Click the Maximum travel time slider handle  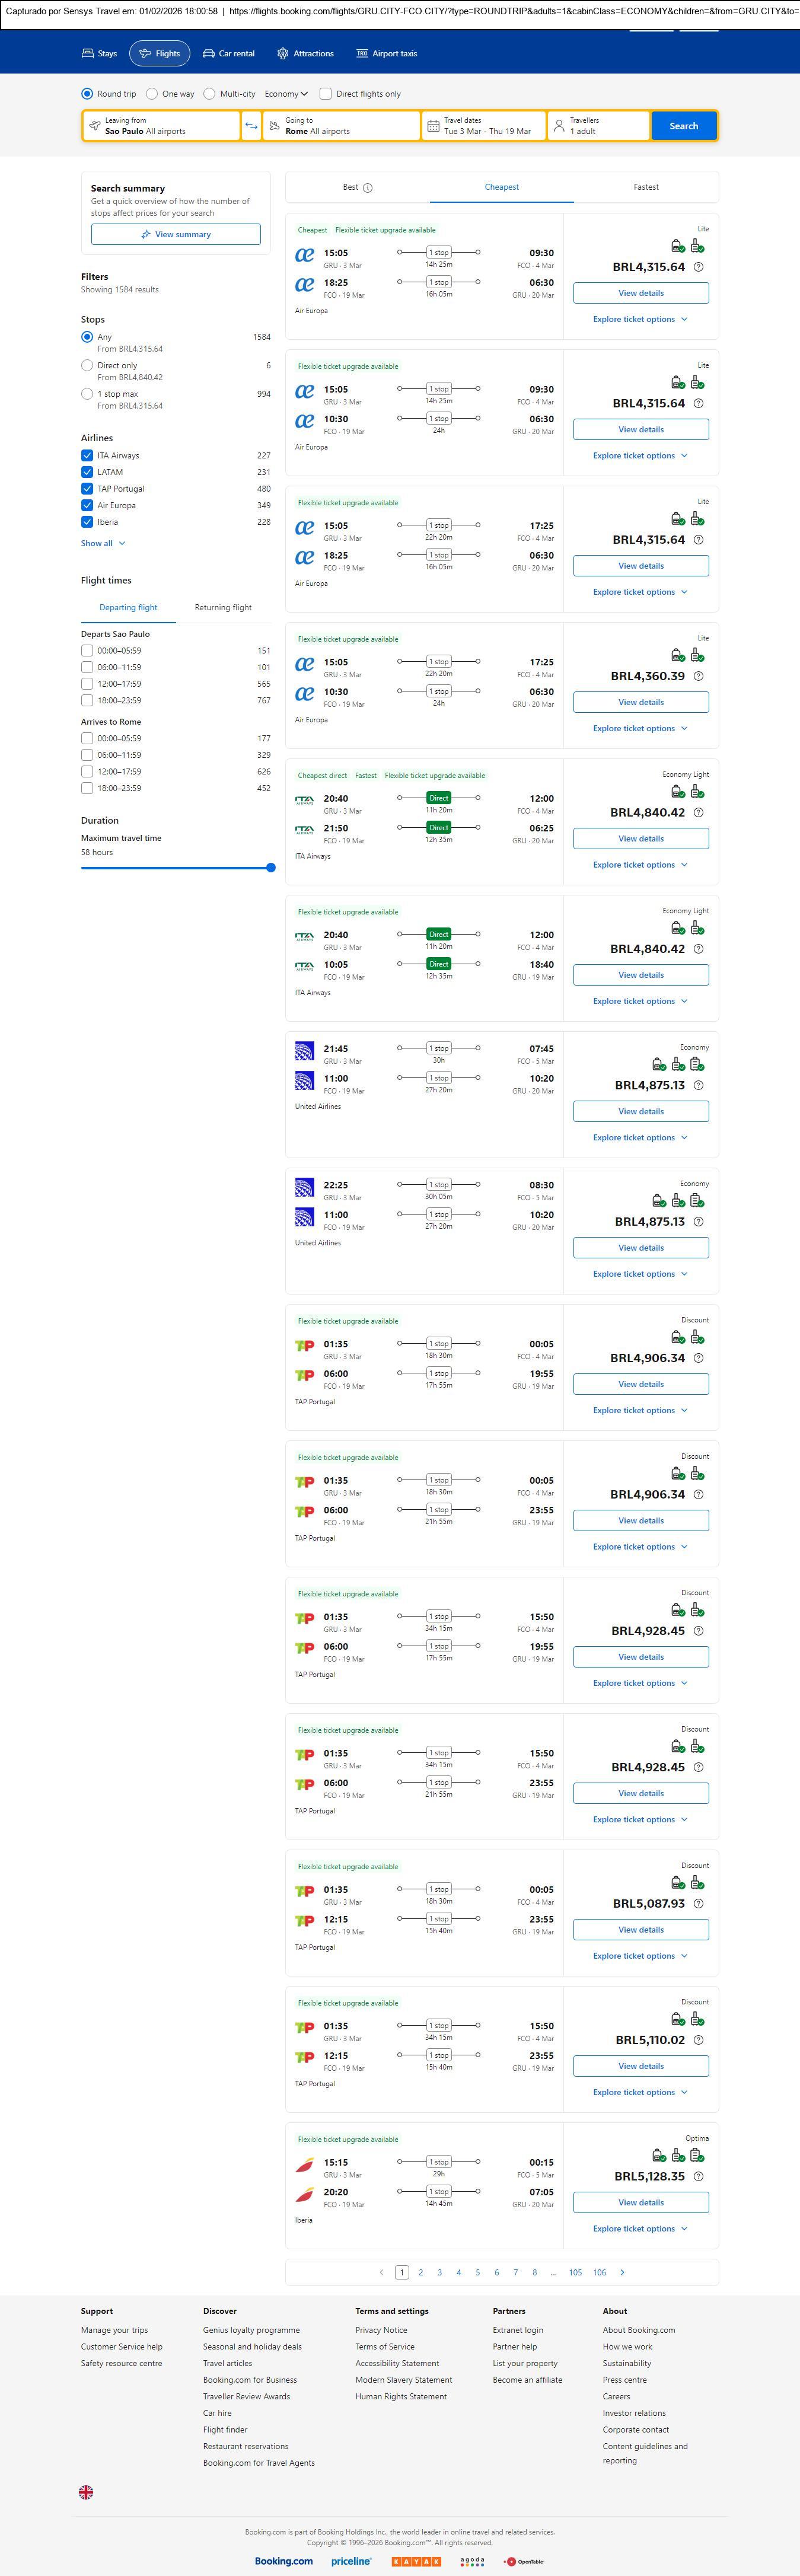271,868
